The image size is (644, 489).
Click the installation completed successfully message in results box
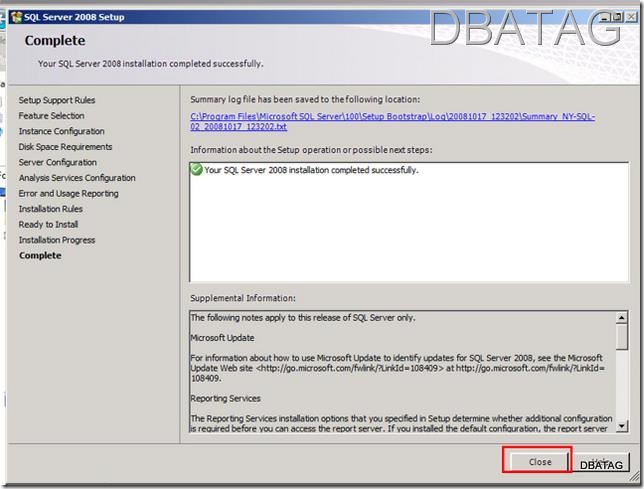(311, 170)
